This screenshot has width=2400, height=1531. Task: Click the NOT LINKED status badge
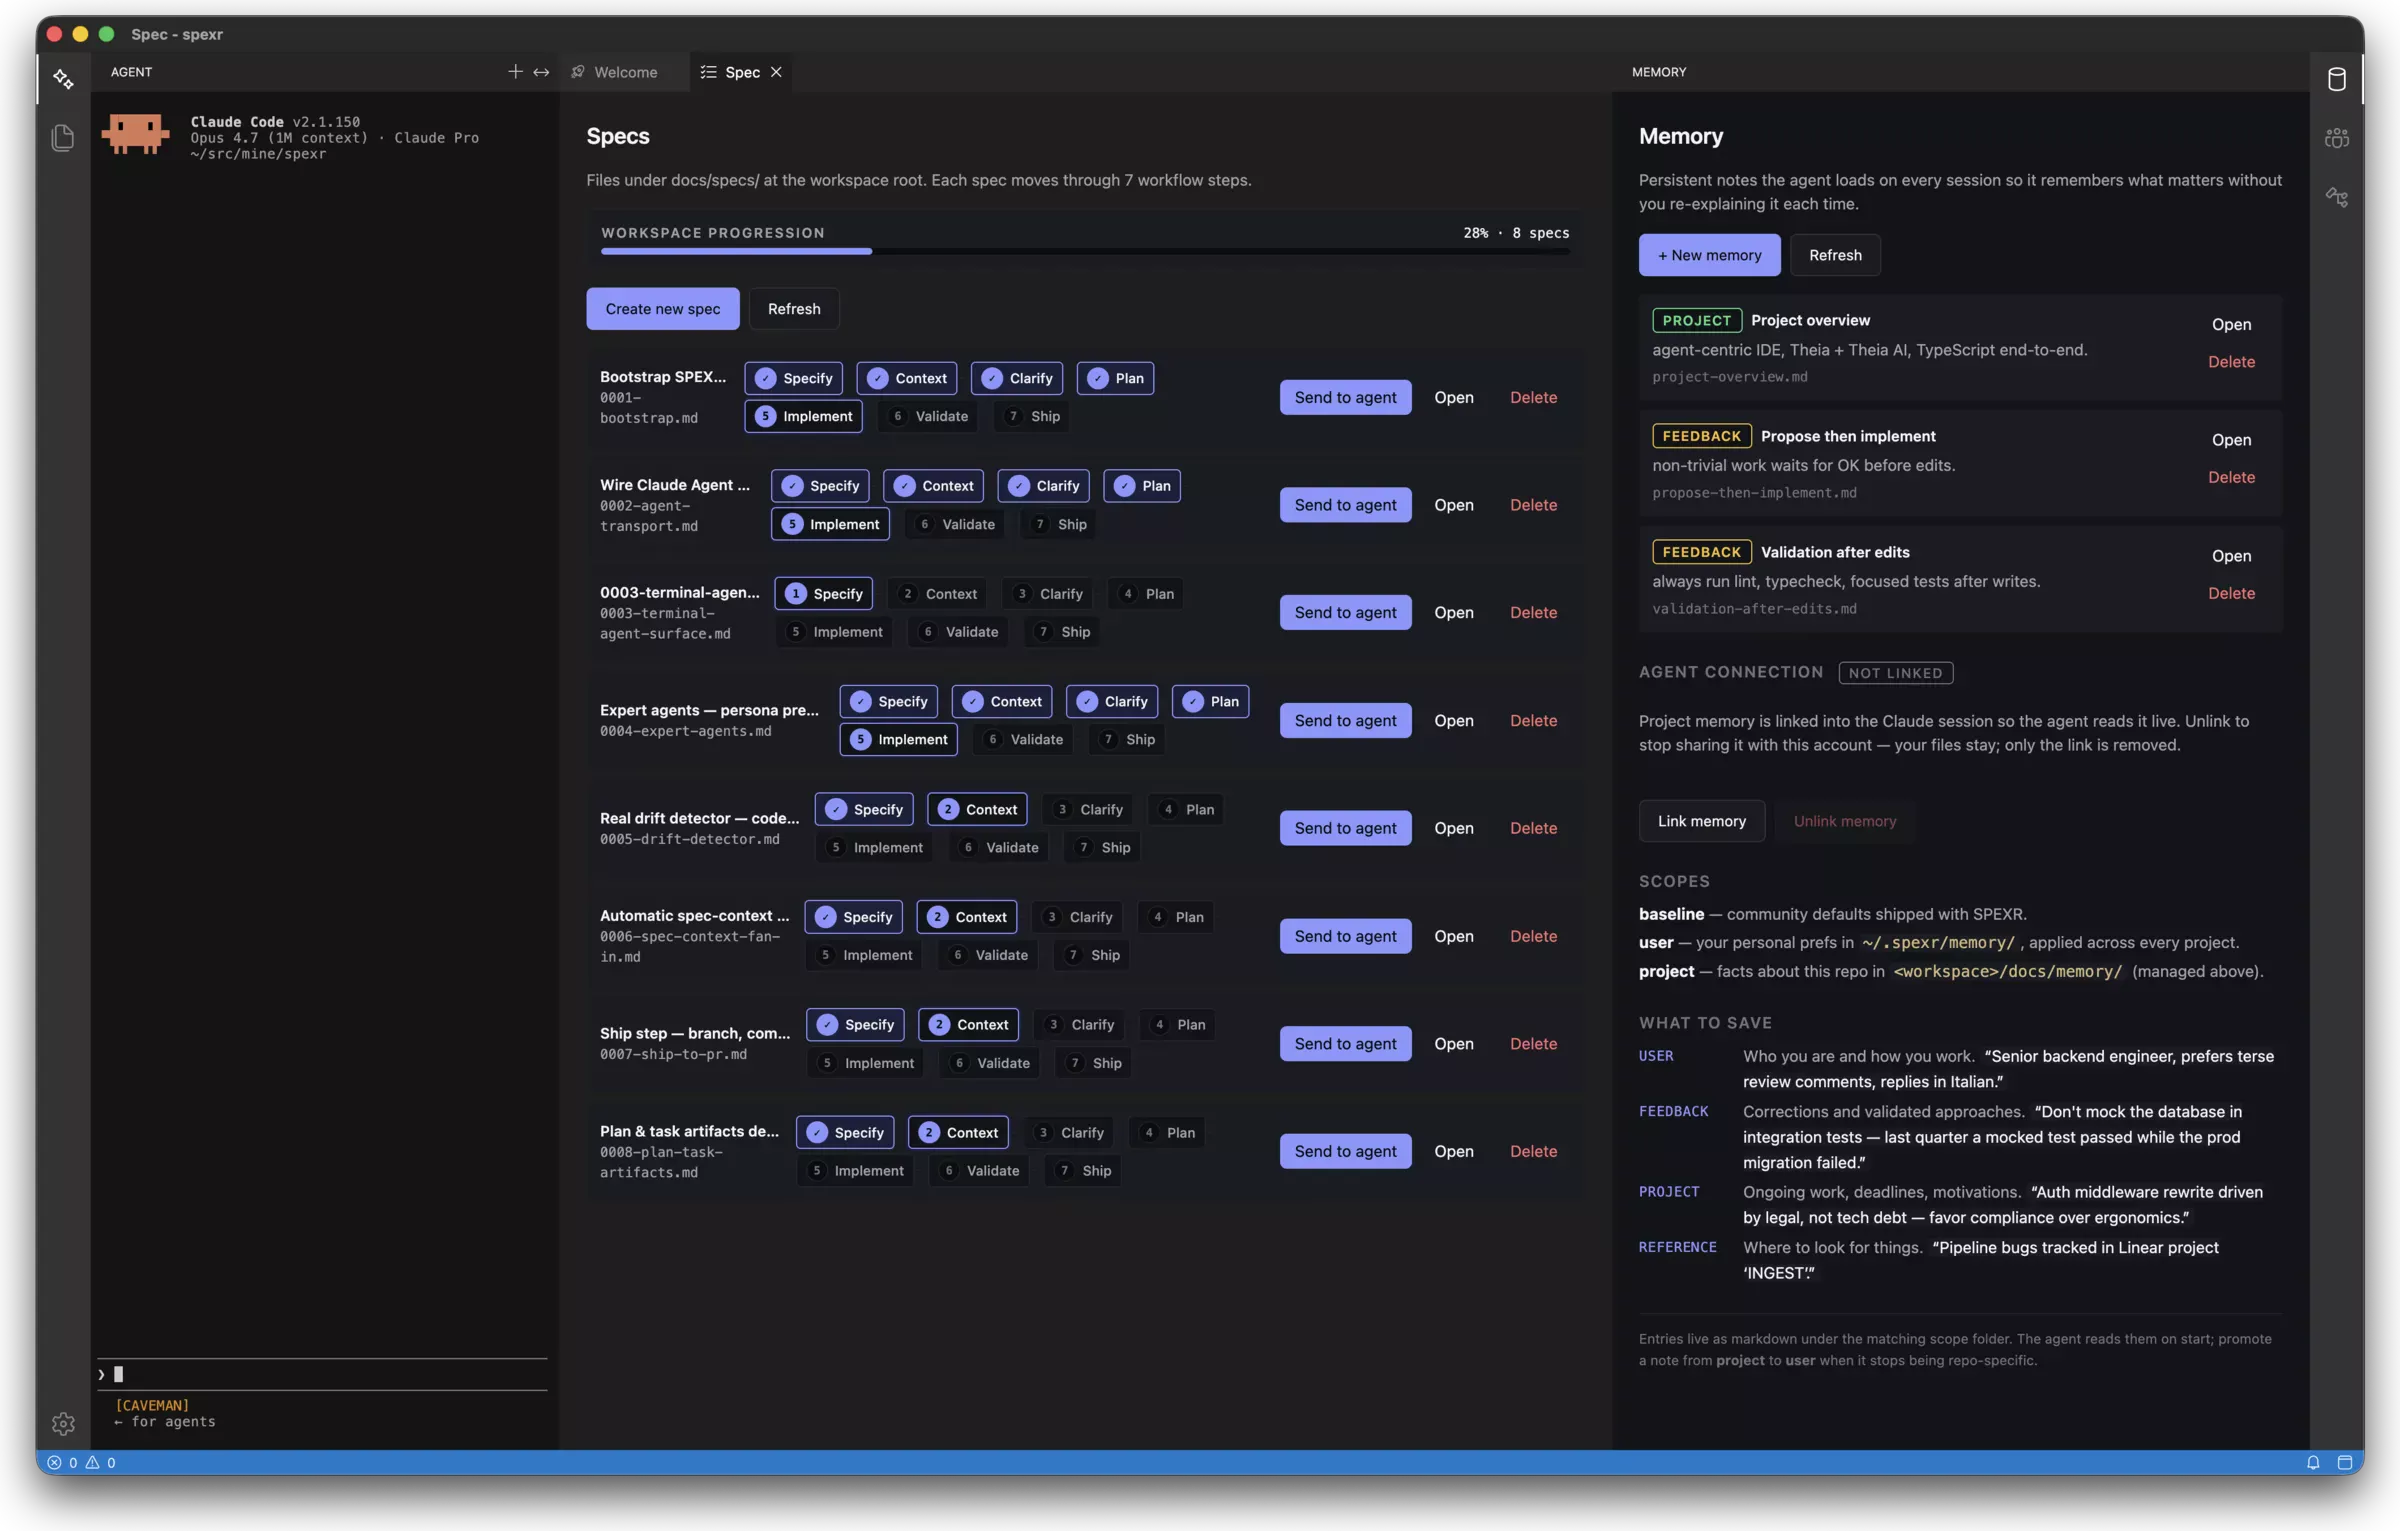[1895, 673]
